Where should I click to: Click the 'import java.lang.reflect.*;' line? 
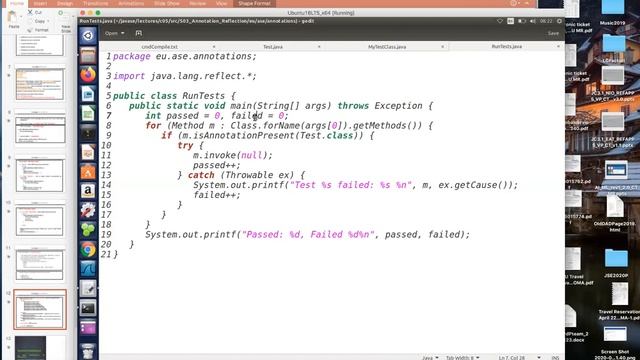click(185, 76)
